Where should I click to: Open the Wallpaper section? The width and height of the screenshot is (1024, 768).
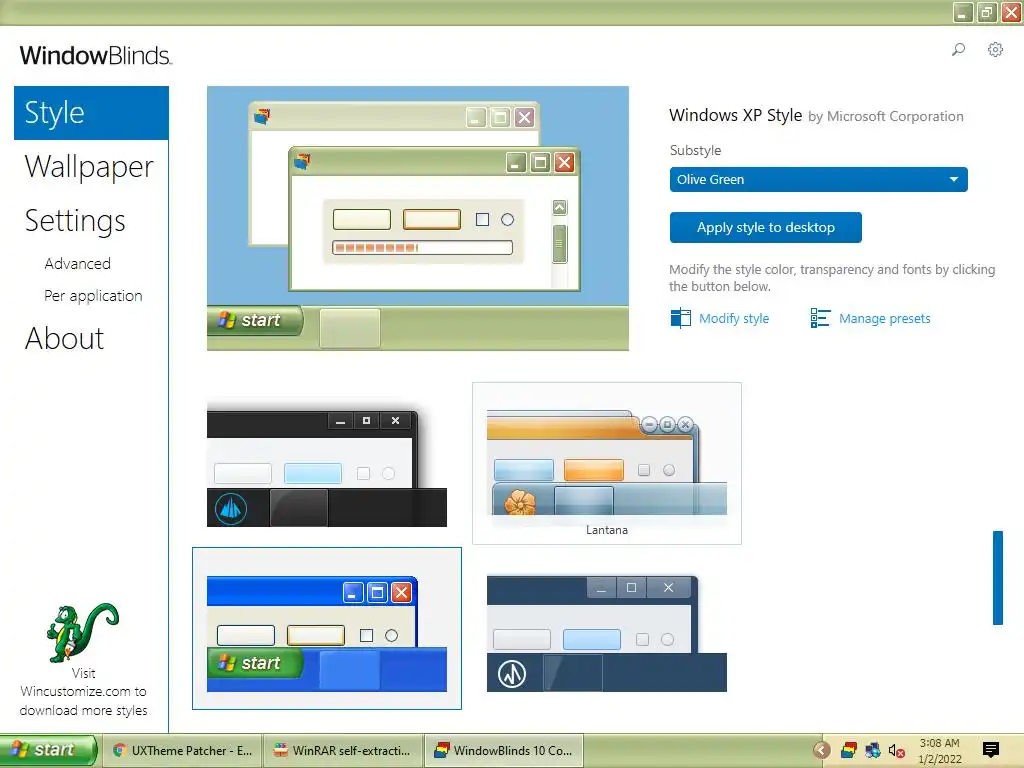tap(89, 167)
